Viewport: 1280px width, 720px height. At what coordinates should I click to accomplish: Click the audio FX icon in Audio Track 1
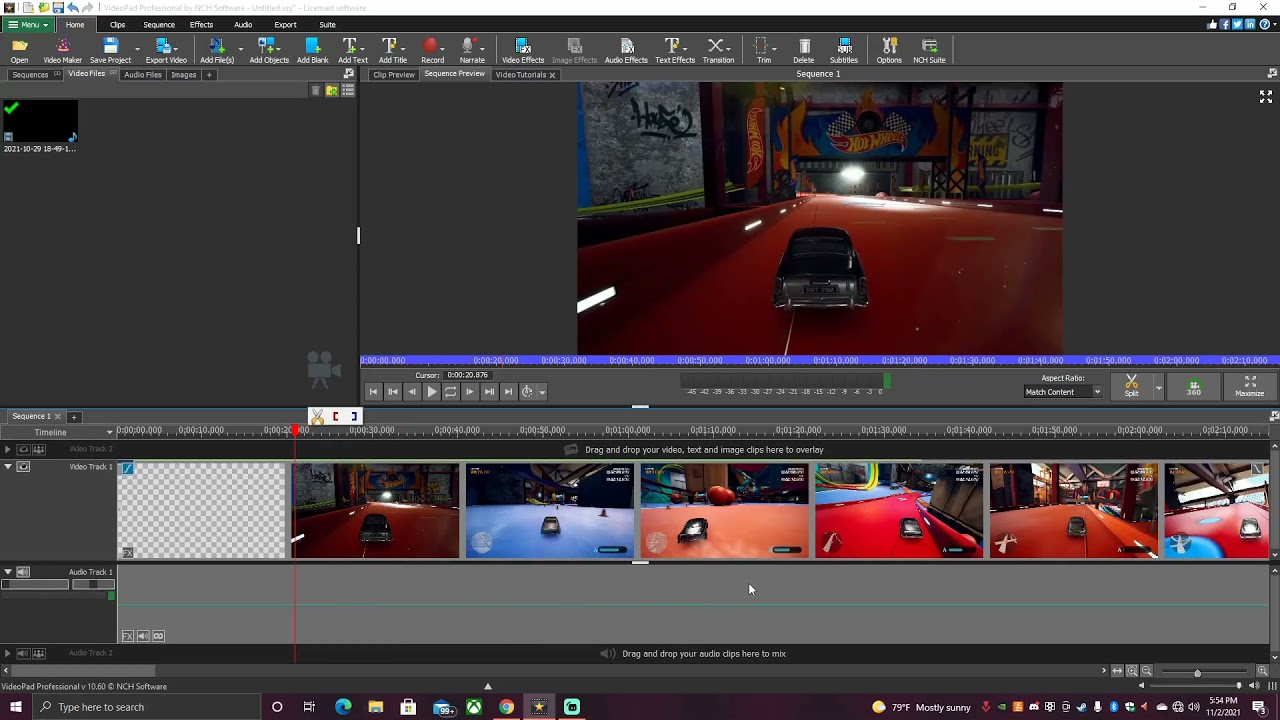[x=127, y=636]
